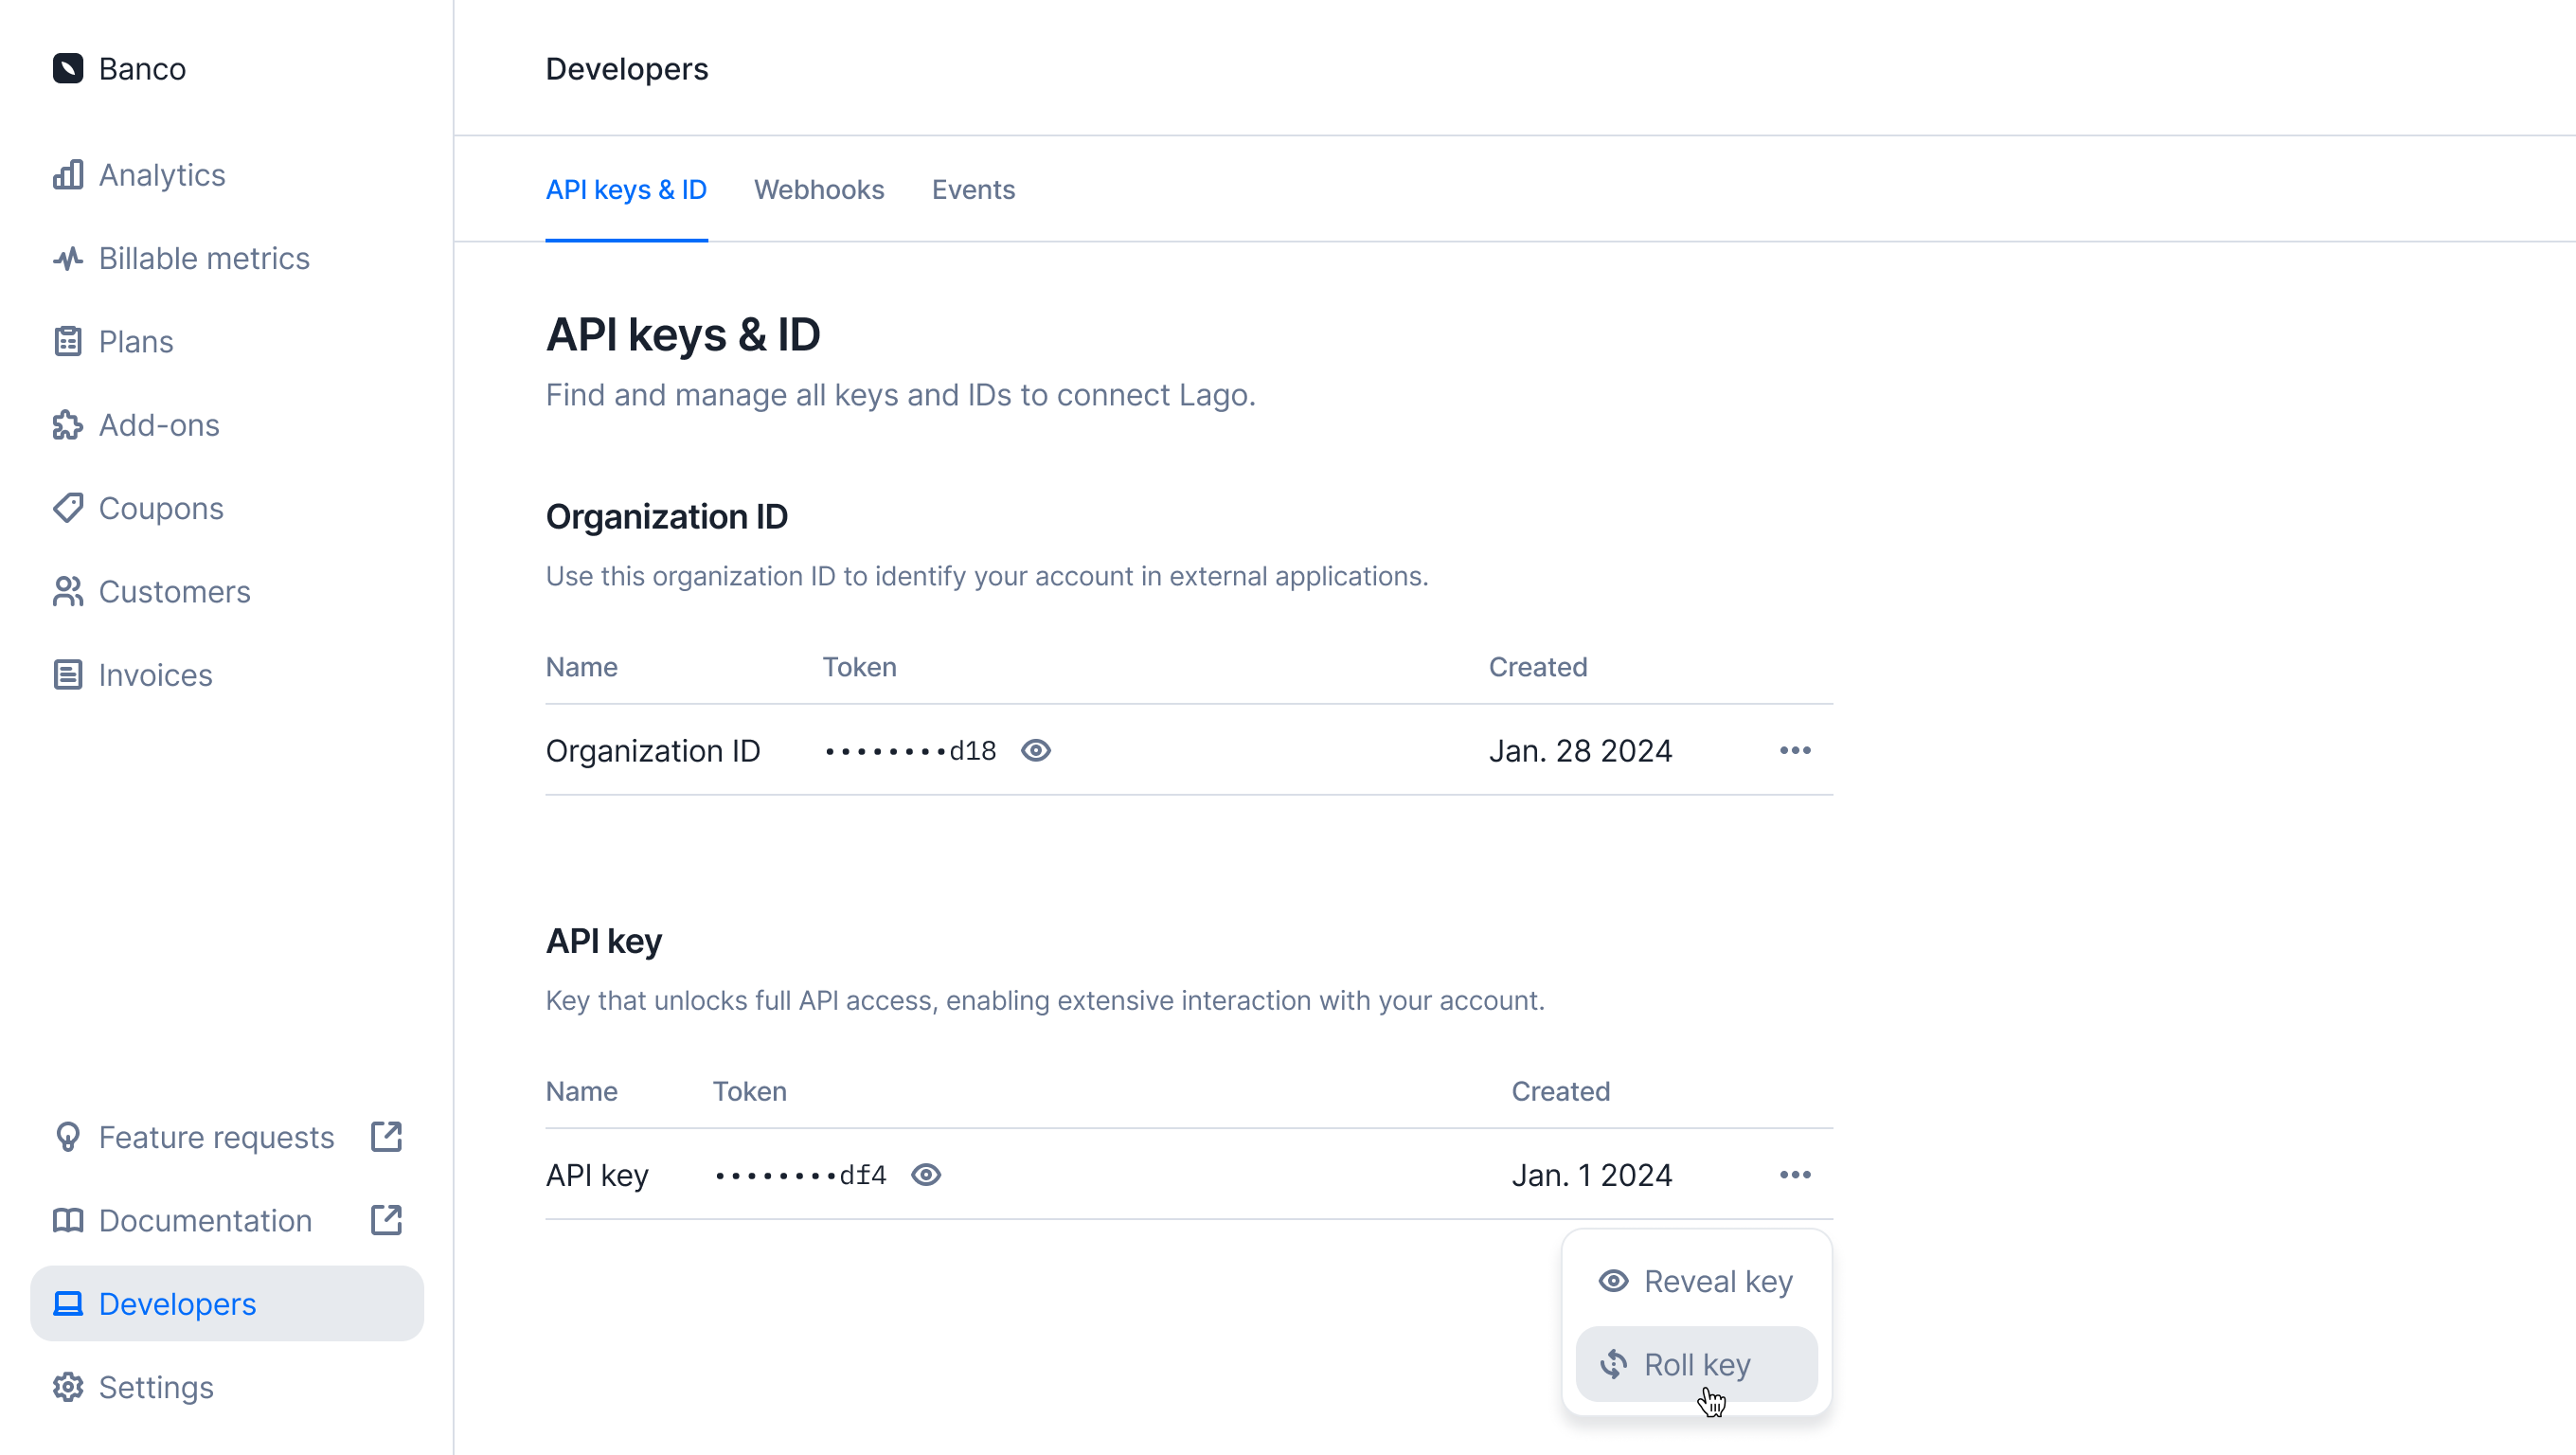The height and width of the screenshot is (1455, 2576).
Task: Switch to the Webhooks tab
Action: click(819, 190)
